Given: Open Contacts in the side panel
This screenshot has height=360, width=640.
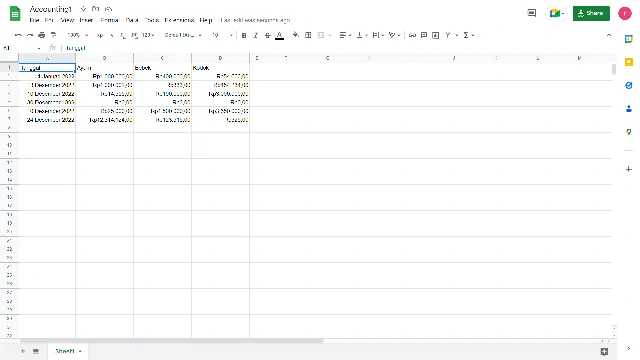Looking at the screenshot, I should coord(629,109).
